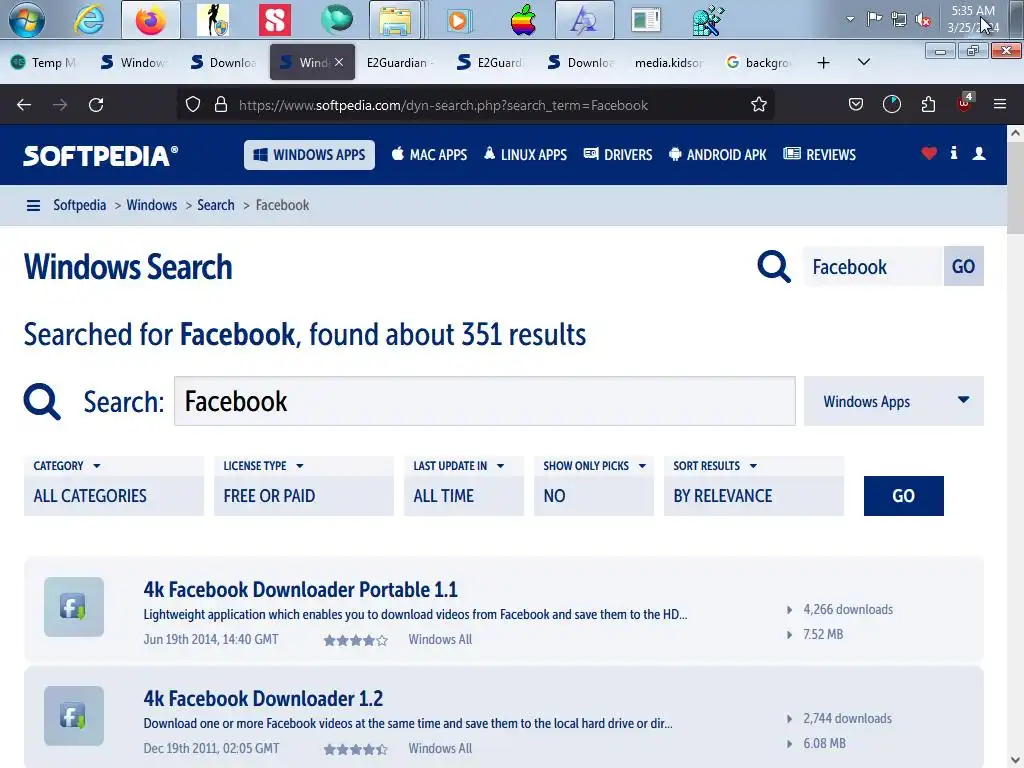Bookmark this page with the star
The width and height of the screenshot is (1024, 768).
tap(758, 104)
